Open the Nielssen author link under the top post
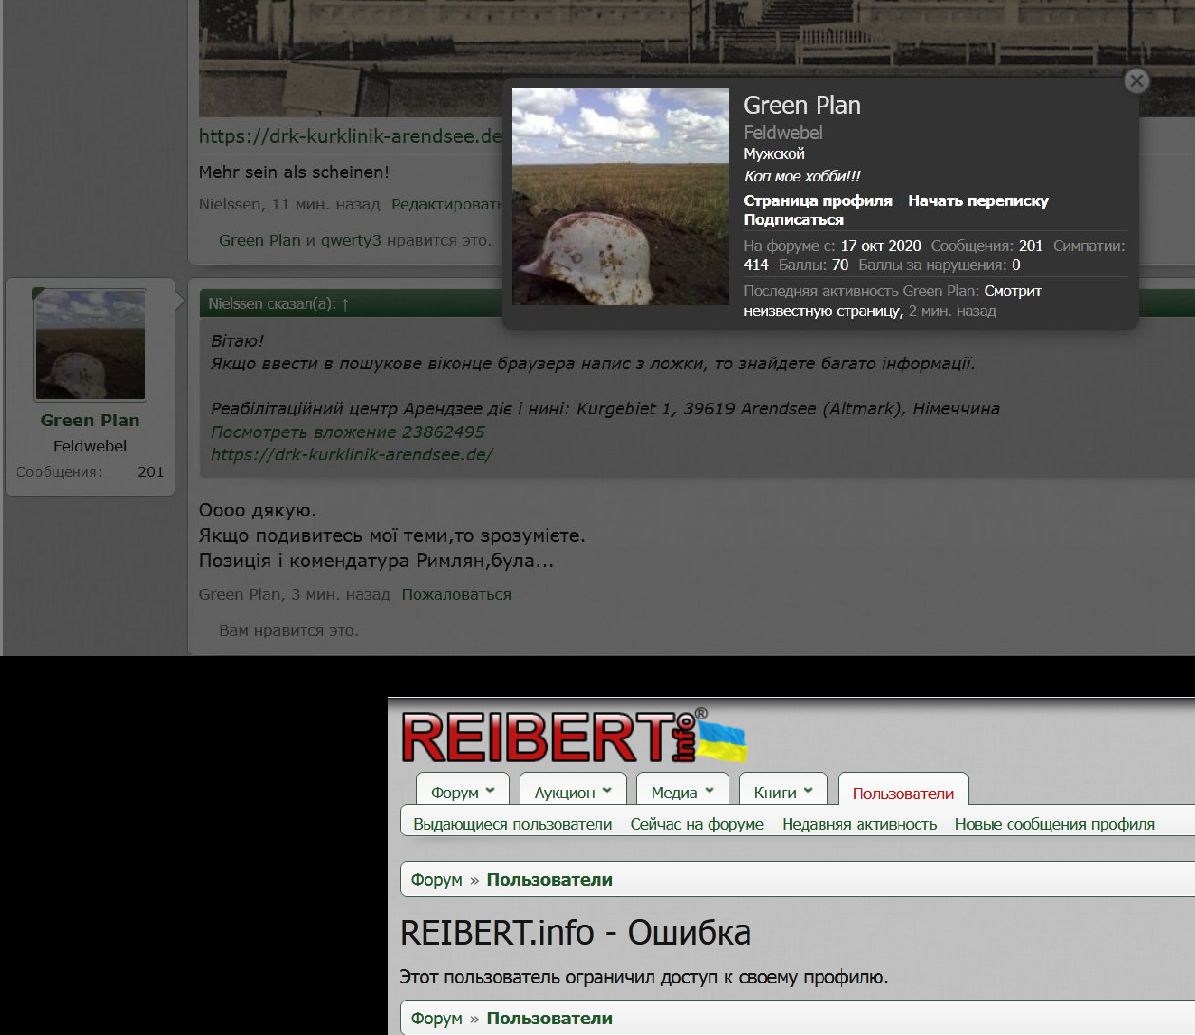This screenshot has height=1035, width=1195. point(229,203)
